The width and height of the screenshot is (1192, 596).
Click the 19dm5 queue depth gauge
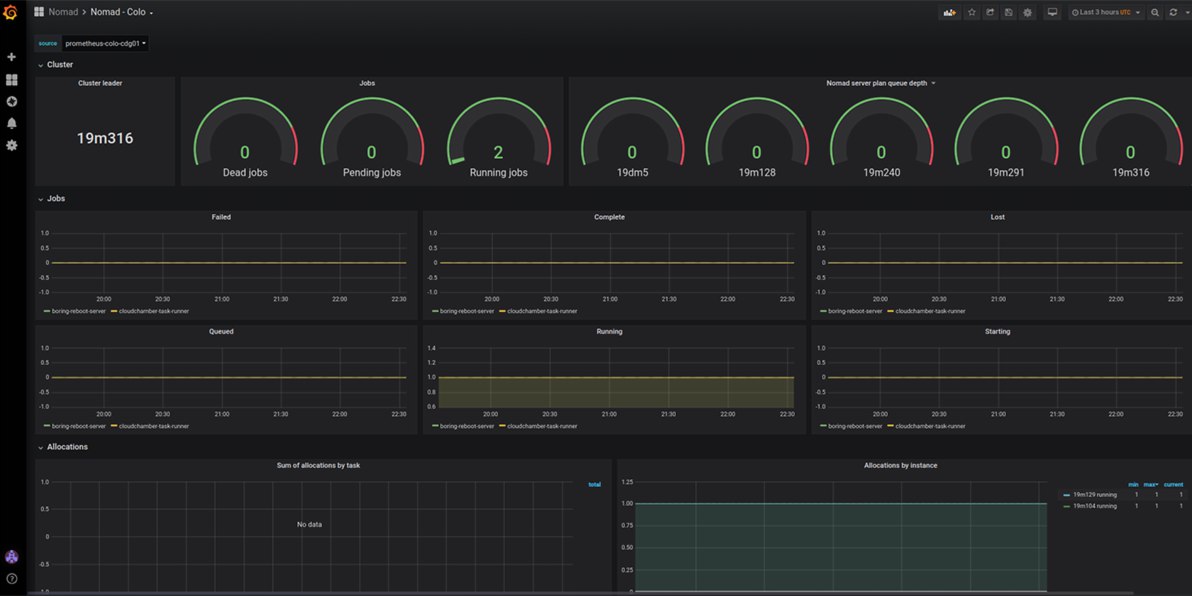pos(632,138)
